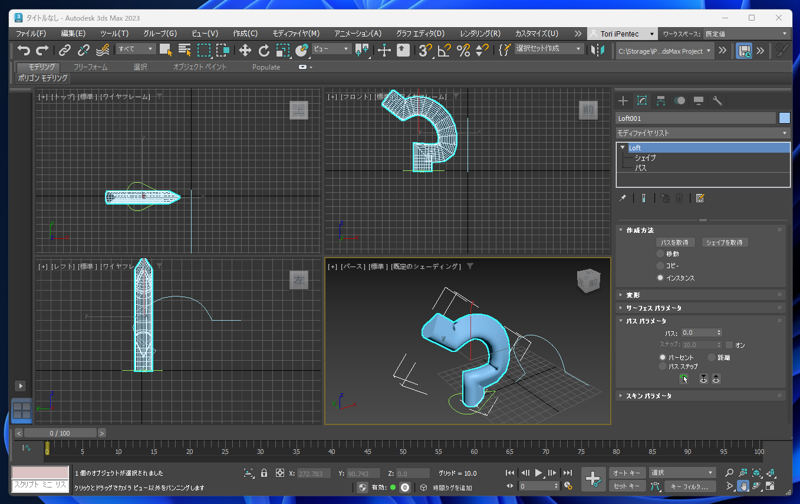The width and height of the screenshot is (800, 504).
Task: Open the 選択セット作成 dropdown
Action: pos(548,48)
